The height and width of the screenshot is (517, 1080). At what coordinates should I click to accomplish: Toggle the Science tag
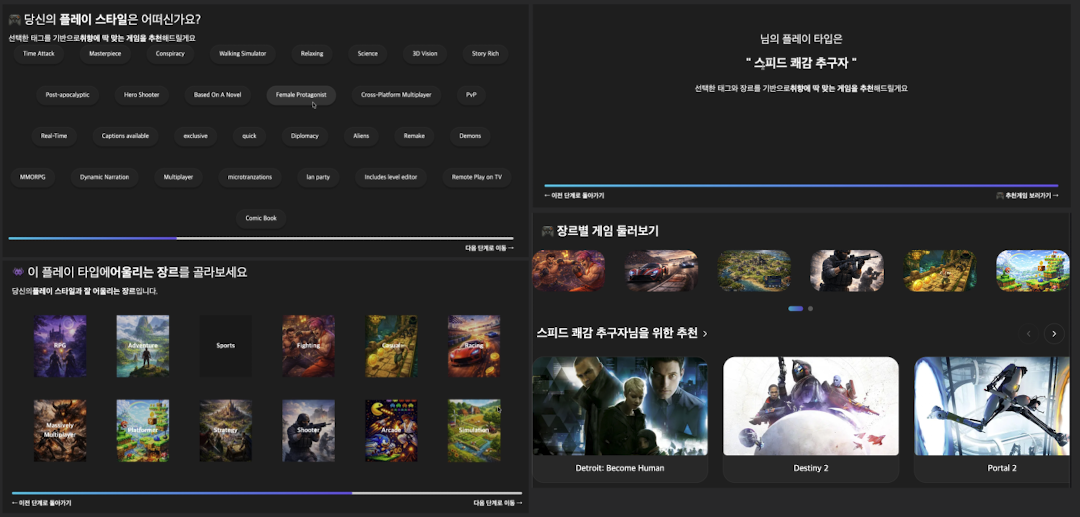(x=368, y=54)
